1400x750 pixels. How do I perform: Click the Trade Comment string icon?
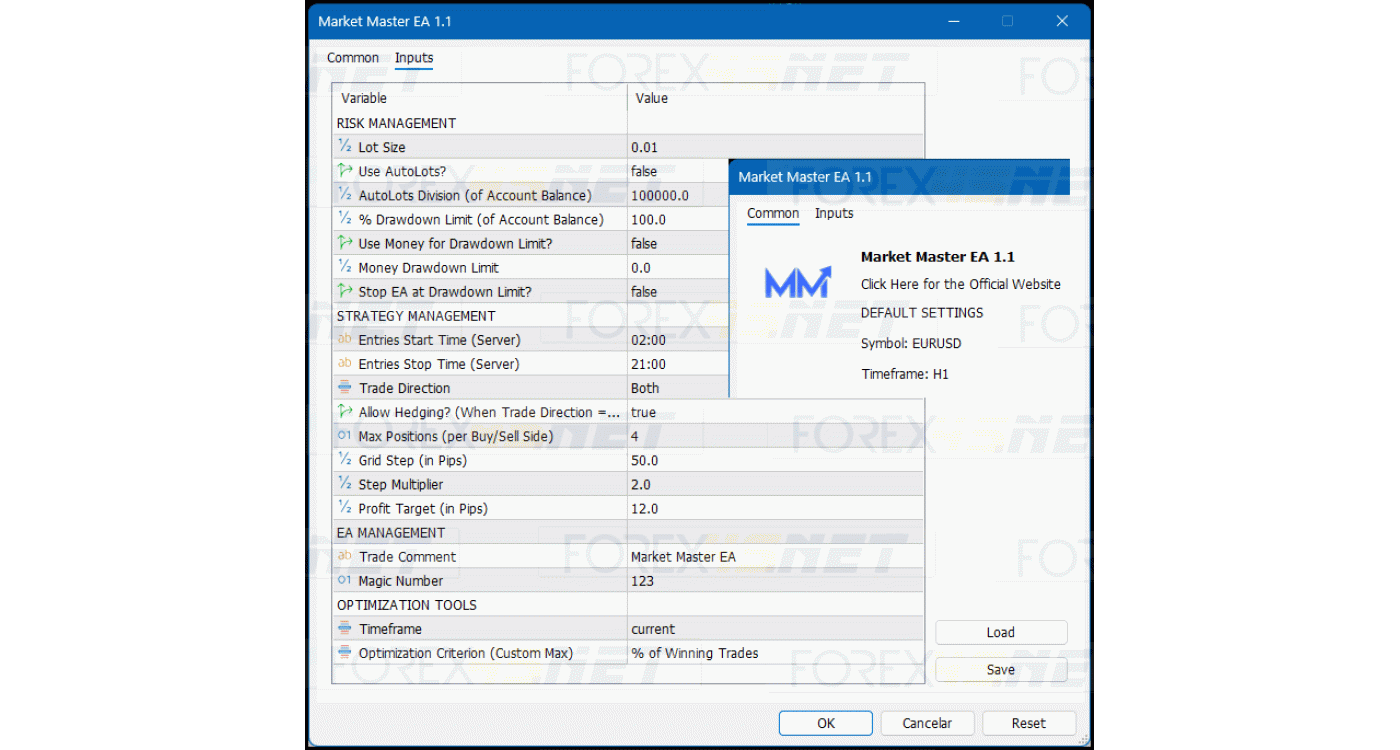(x=344, y=556)
